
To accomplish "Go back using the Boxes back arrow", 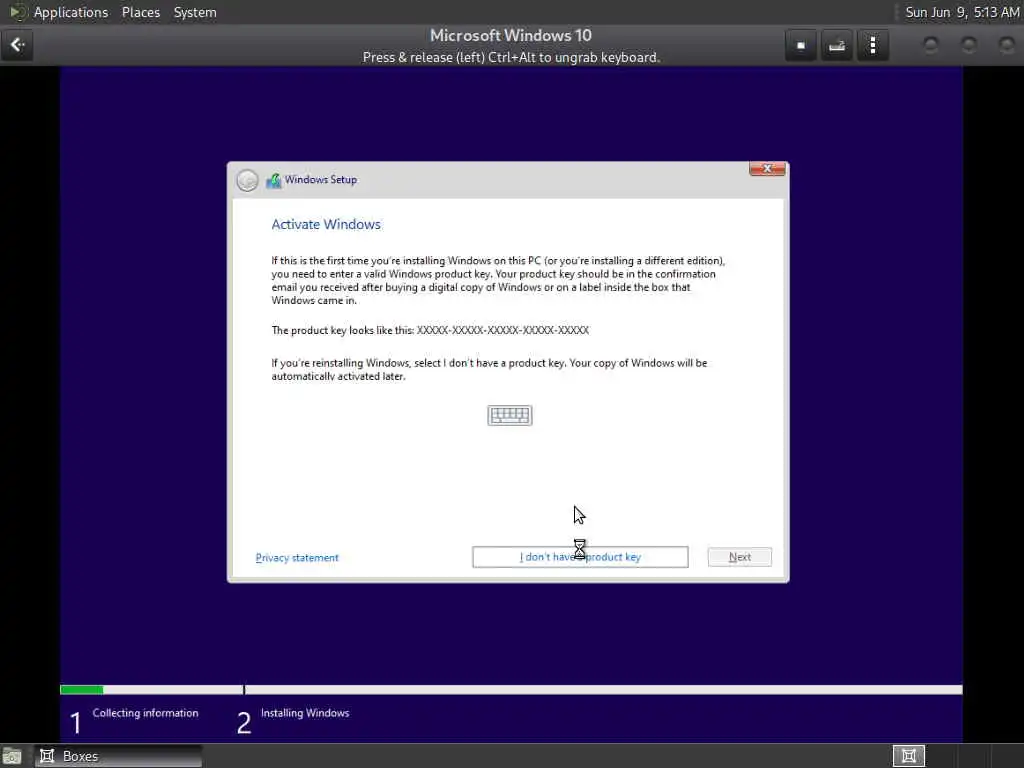I will (17, 45).
